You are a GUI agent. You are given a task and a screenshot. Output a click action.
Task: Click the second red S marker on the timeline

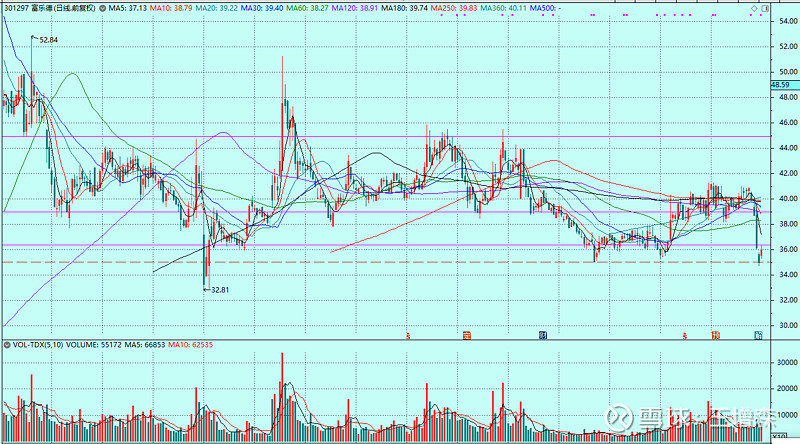click(685, 336)
